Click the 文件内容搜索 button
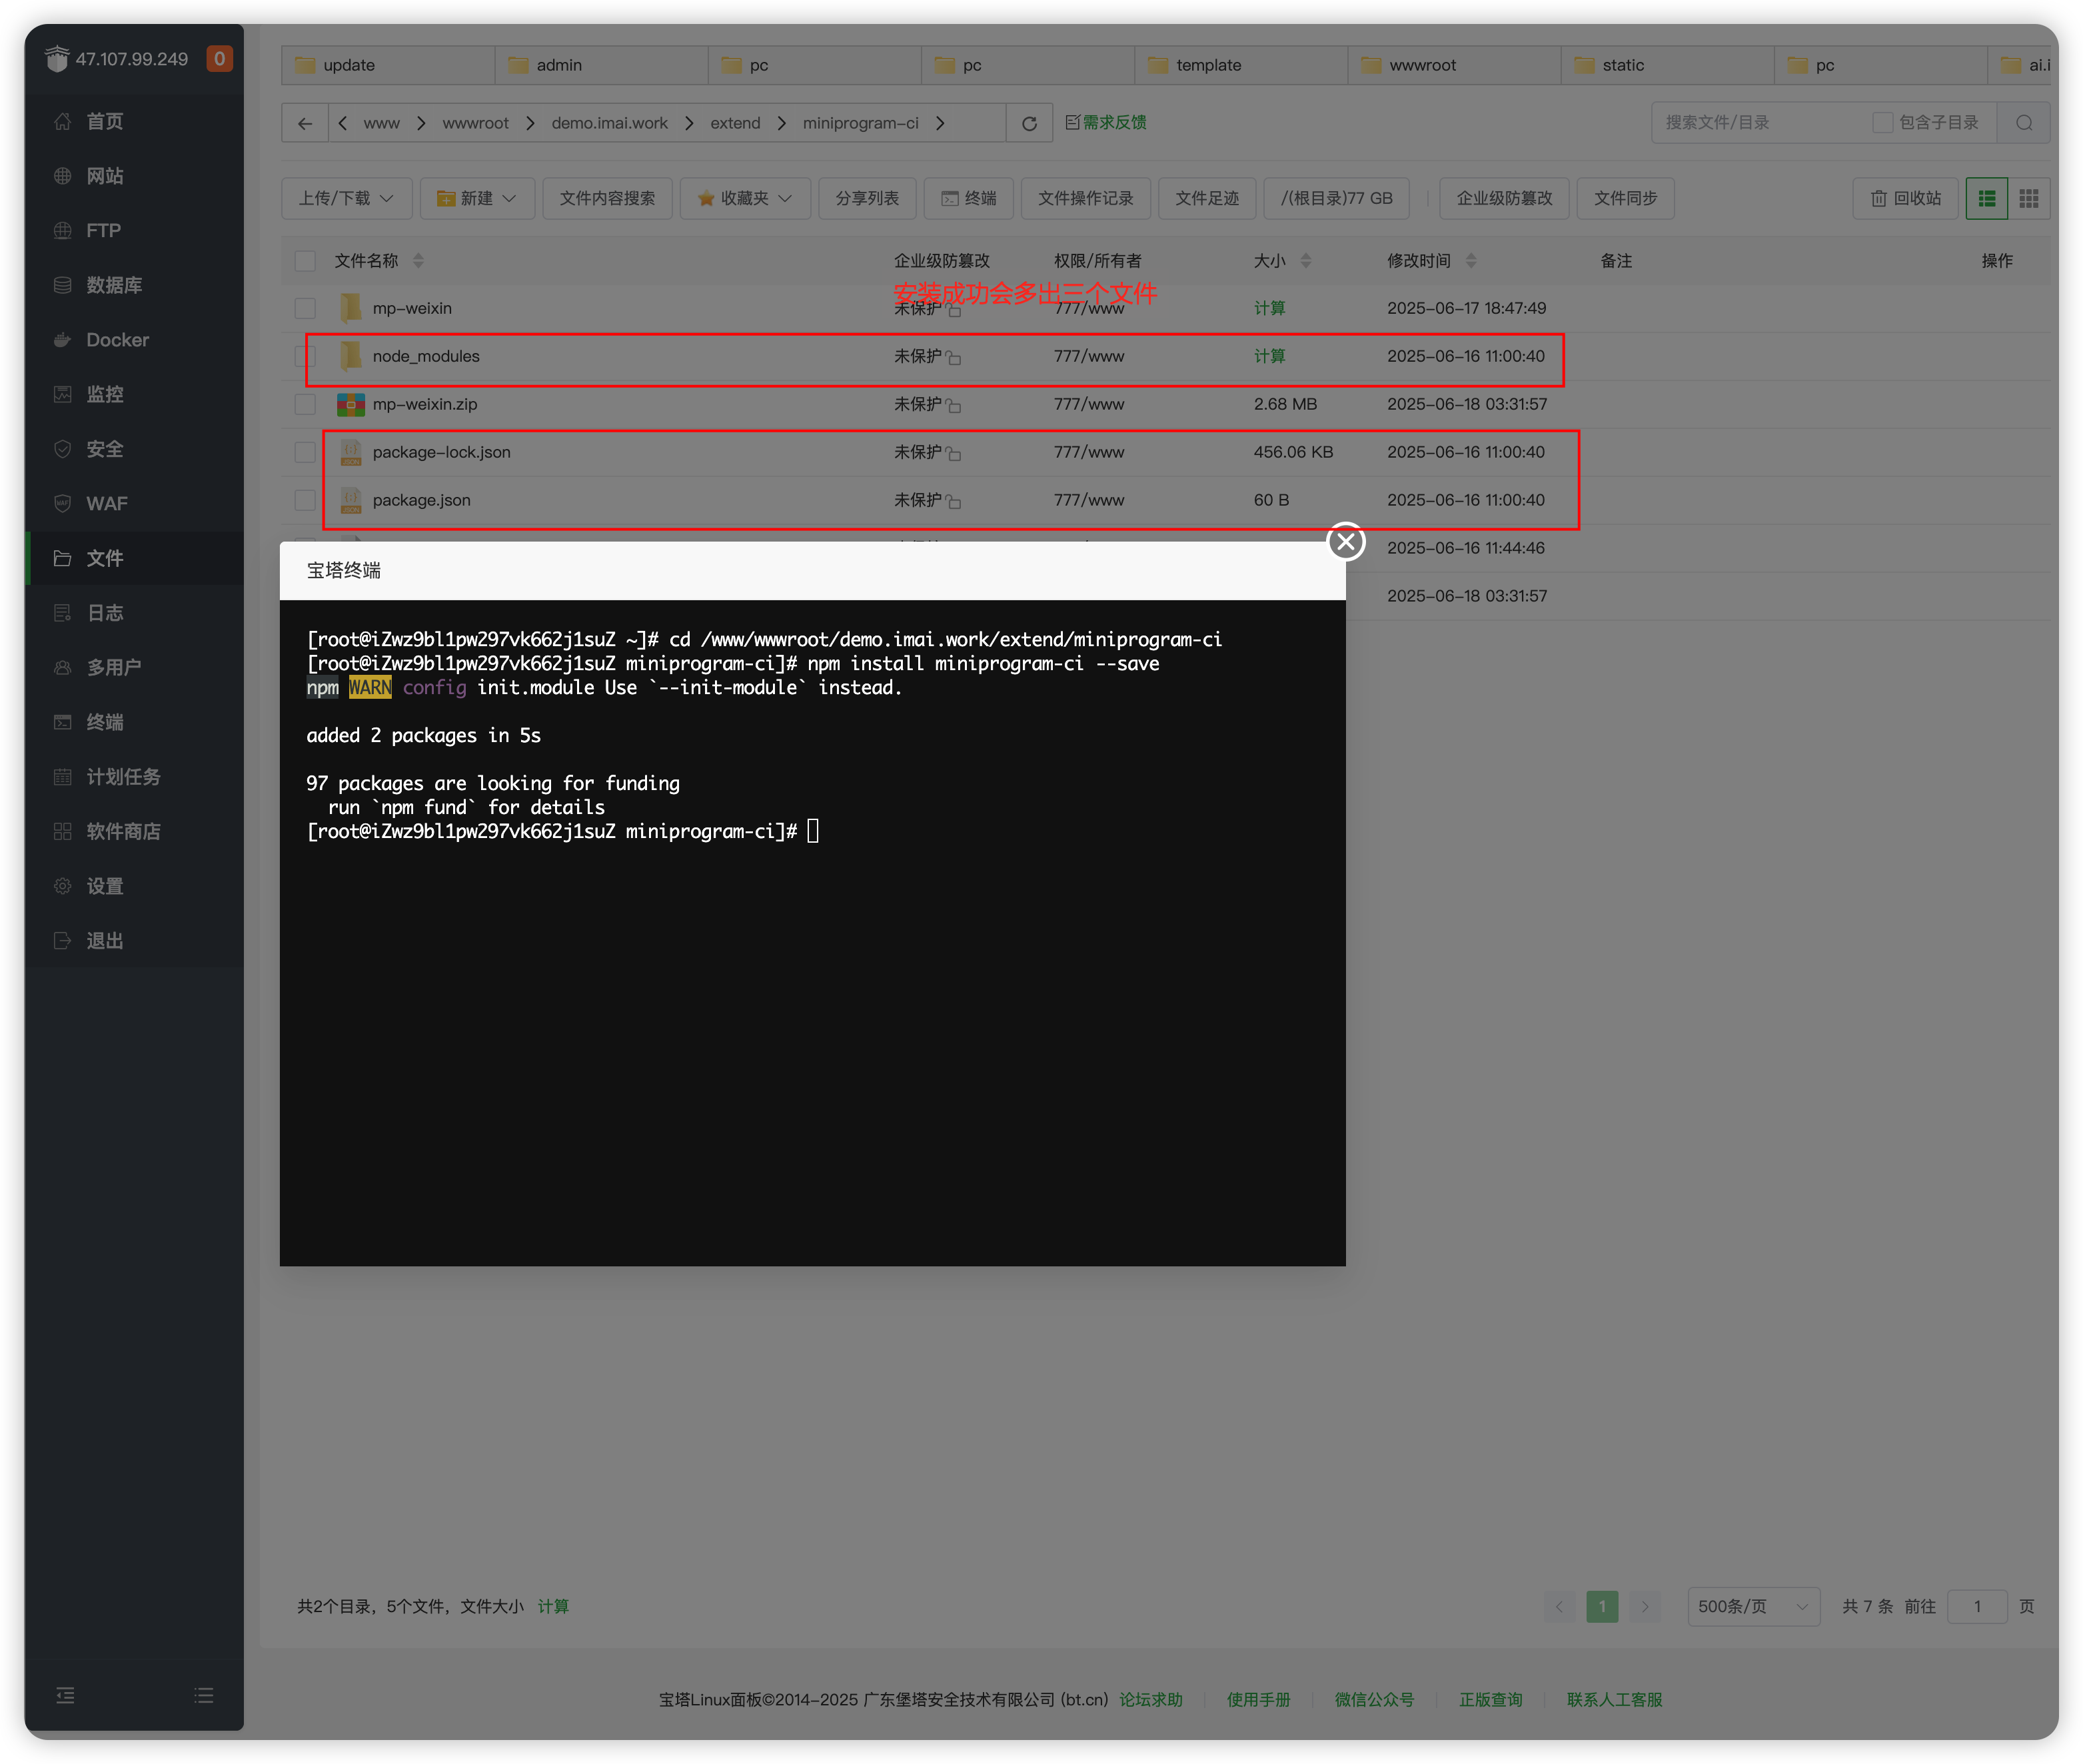Viewport: 2083px width, 1764px height. (x=607, y=198)
